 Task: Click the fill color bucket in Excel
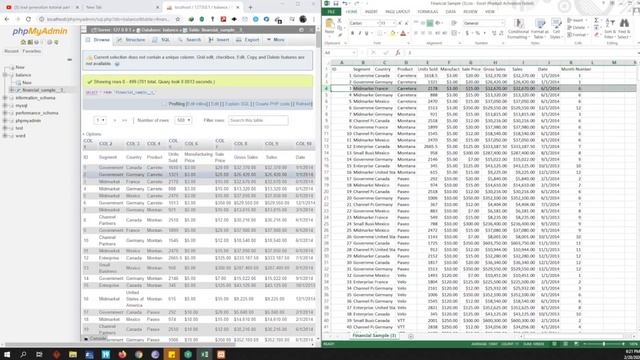[x=392, y=33]
